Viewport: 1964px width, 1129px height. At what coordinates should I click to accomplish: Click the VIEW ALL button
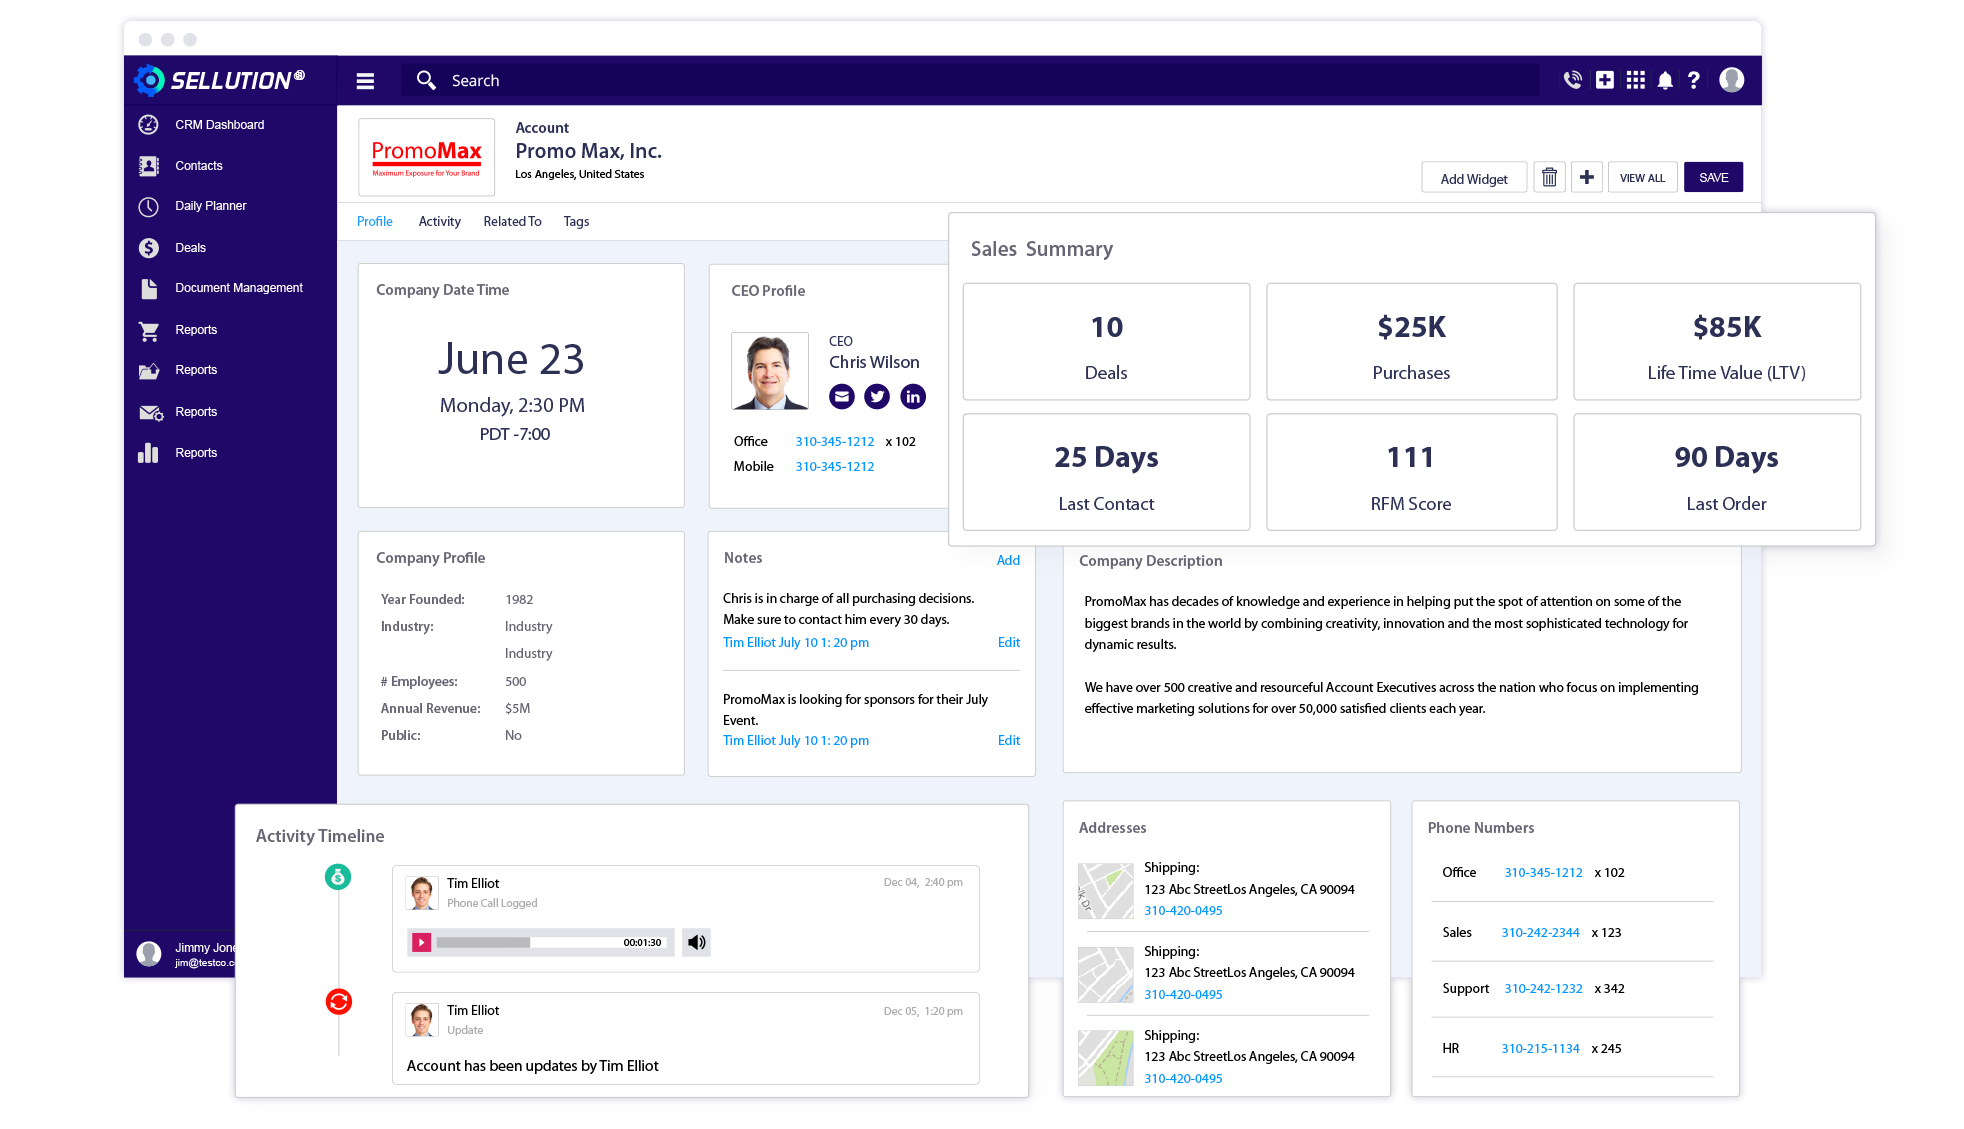(1643, 177)
